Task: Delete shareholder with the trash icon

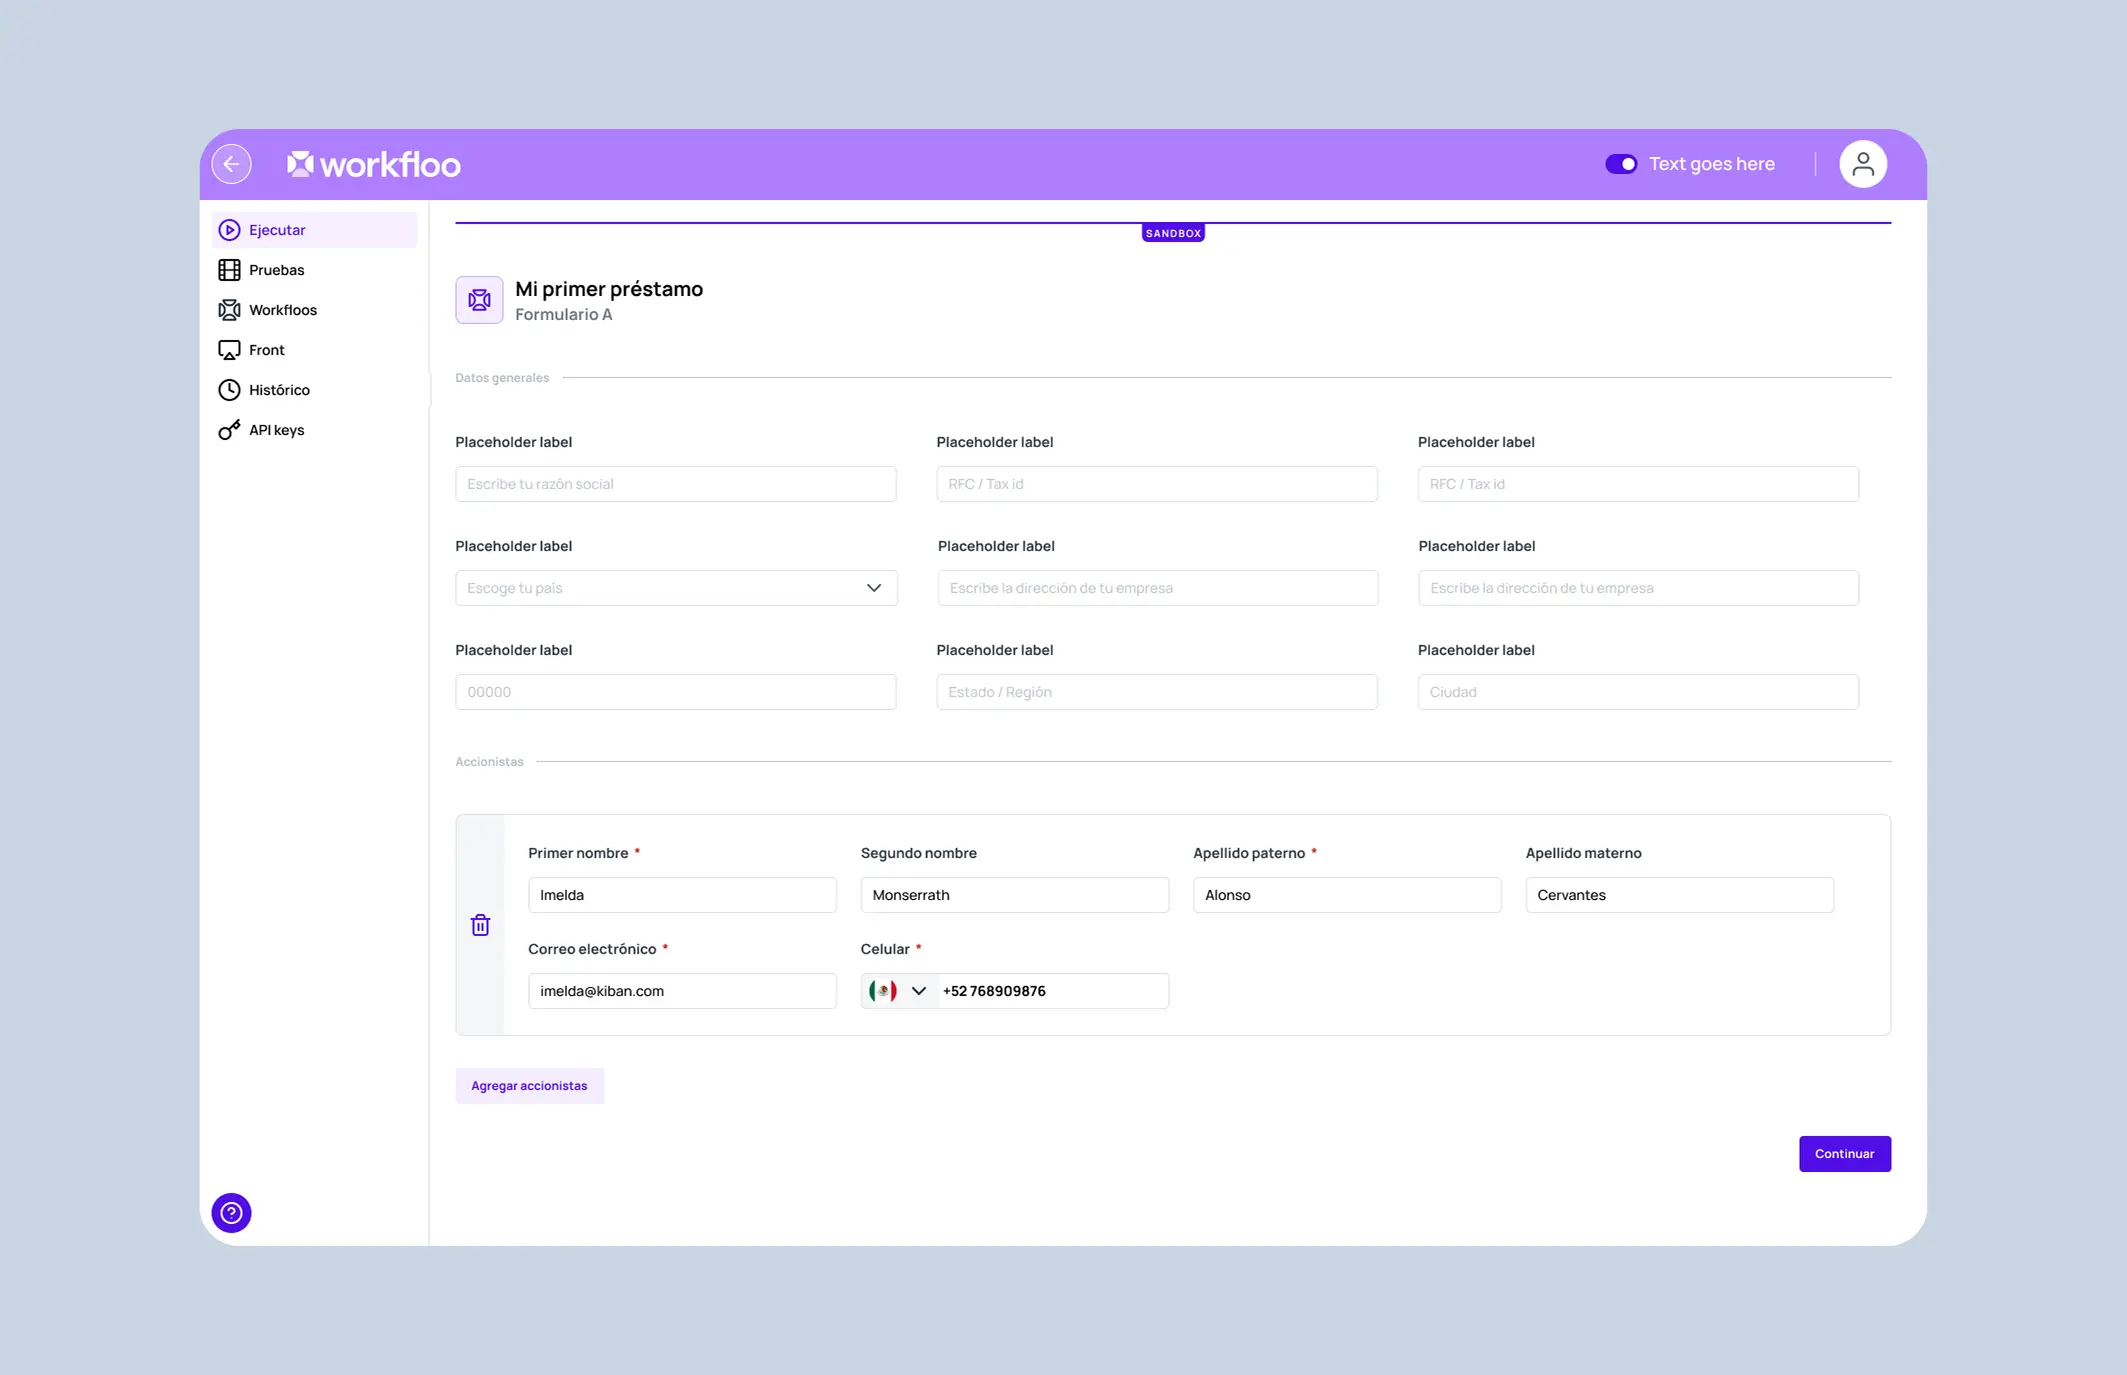Action: (x=480, y=925)
